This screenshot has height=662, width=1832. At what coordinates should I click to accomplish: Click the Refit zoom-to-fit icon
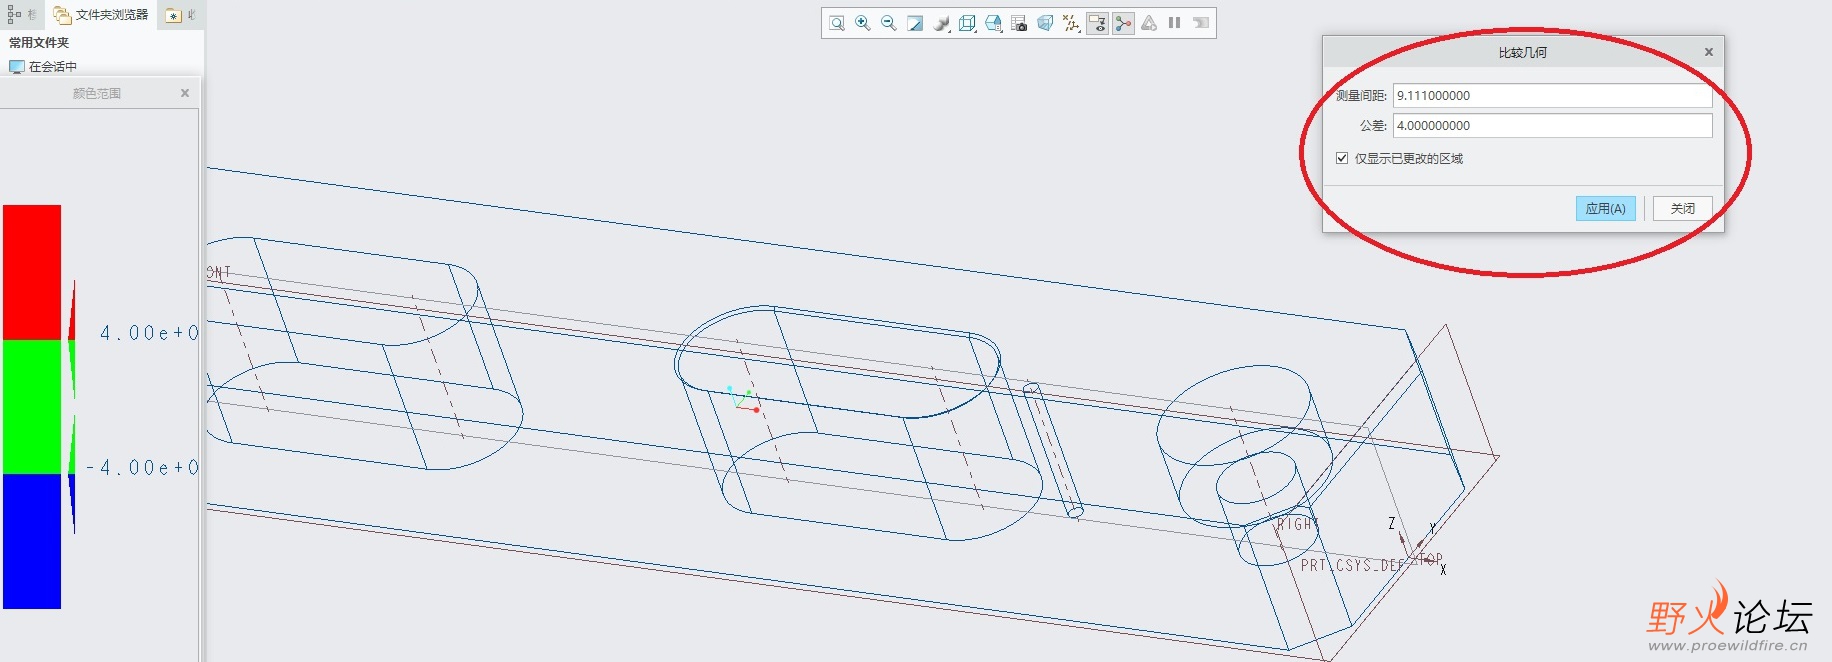pyautogui.click(x=837, y=23)
